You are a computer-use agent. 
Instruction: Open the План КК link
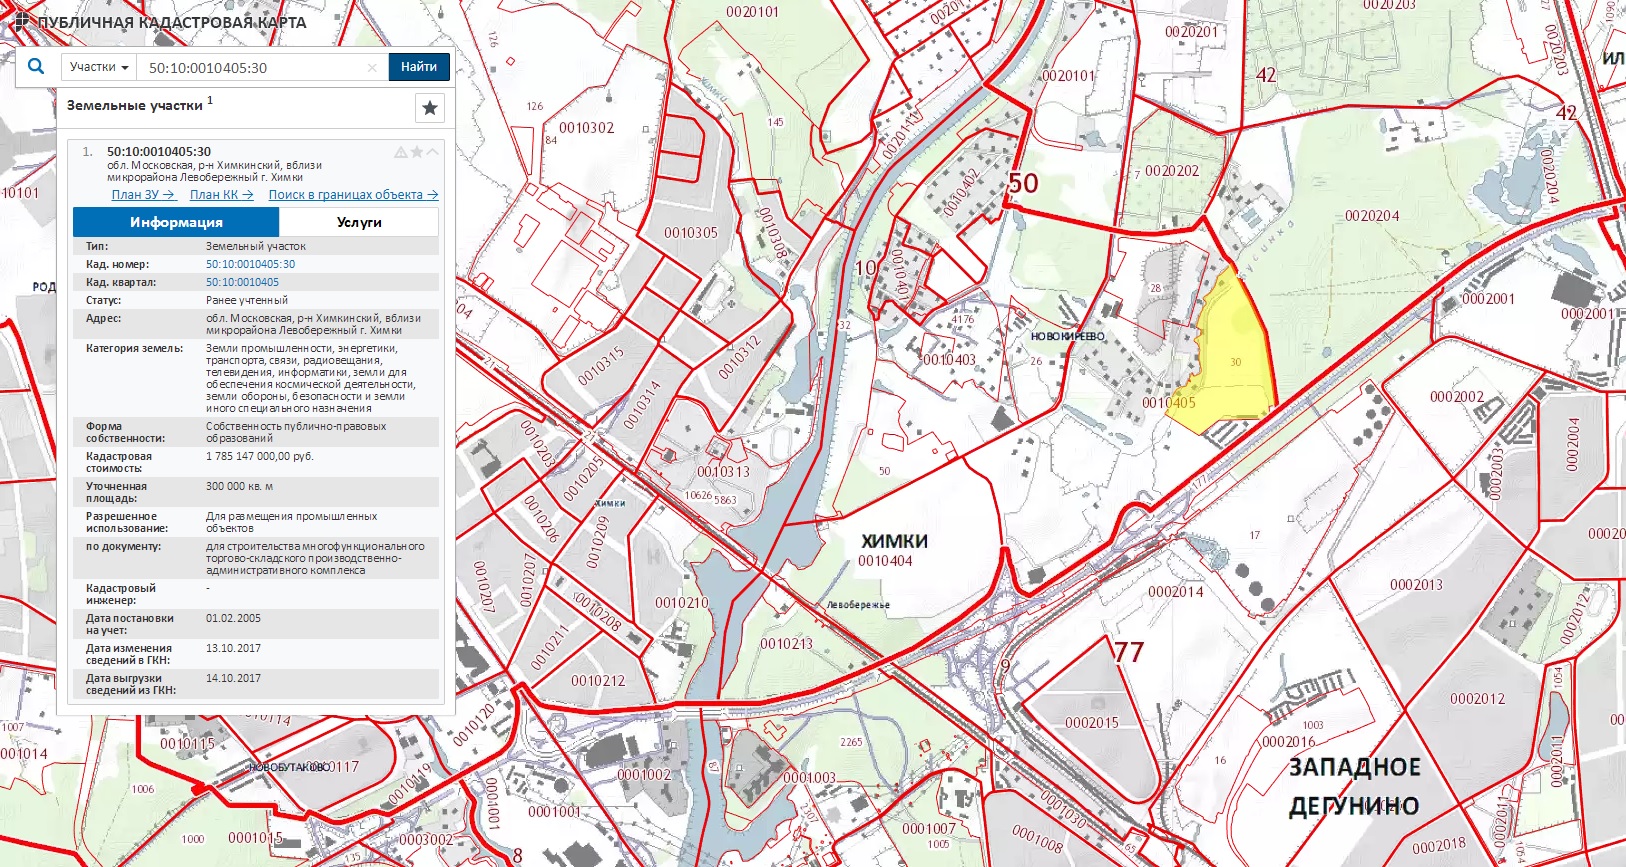pos(221,195)
